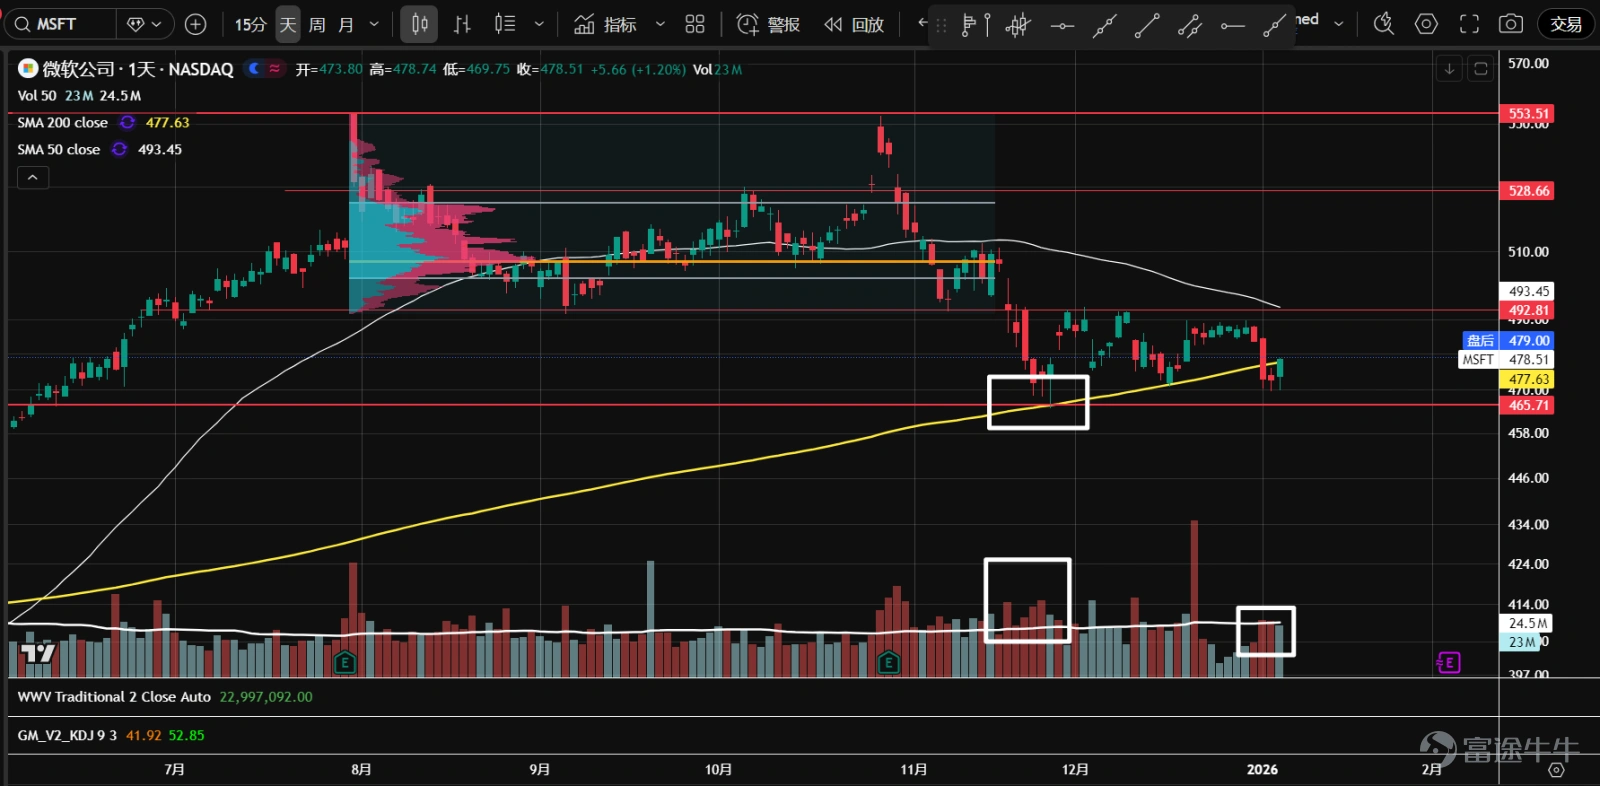
Task: Open the 交易 trade button
Action: pos(1566,24)
